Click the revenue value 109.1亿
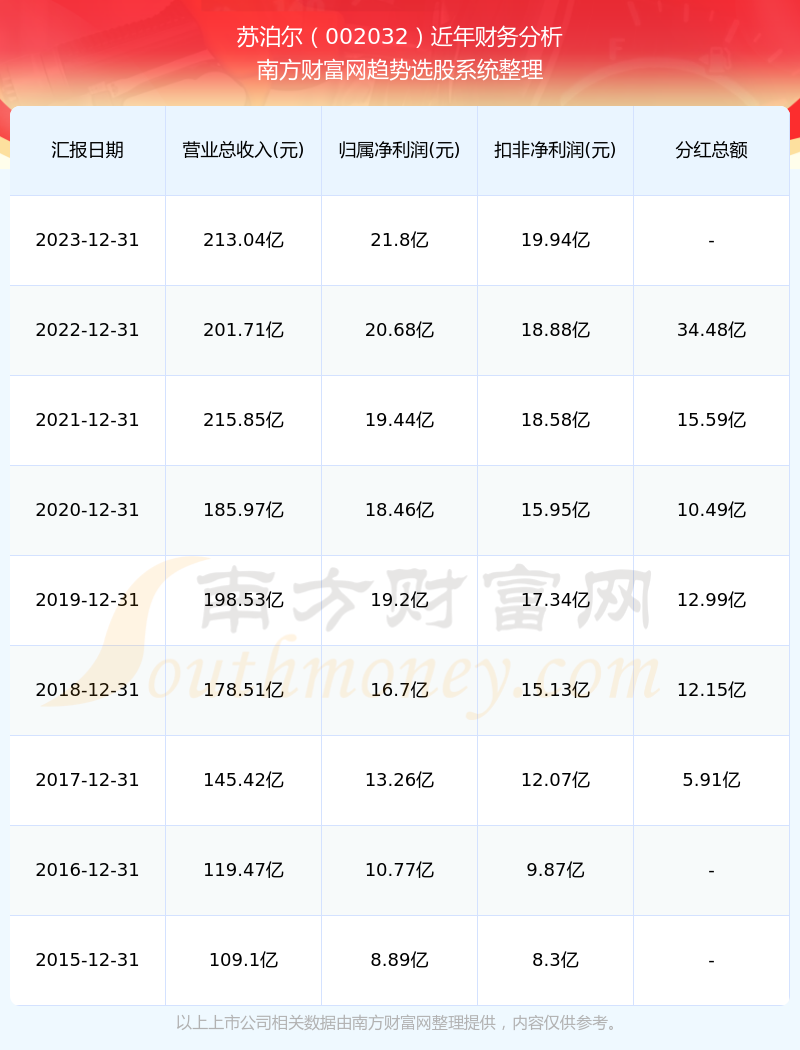This screenshot has width=800, height=1050. (244, 960)
